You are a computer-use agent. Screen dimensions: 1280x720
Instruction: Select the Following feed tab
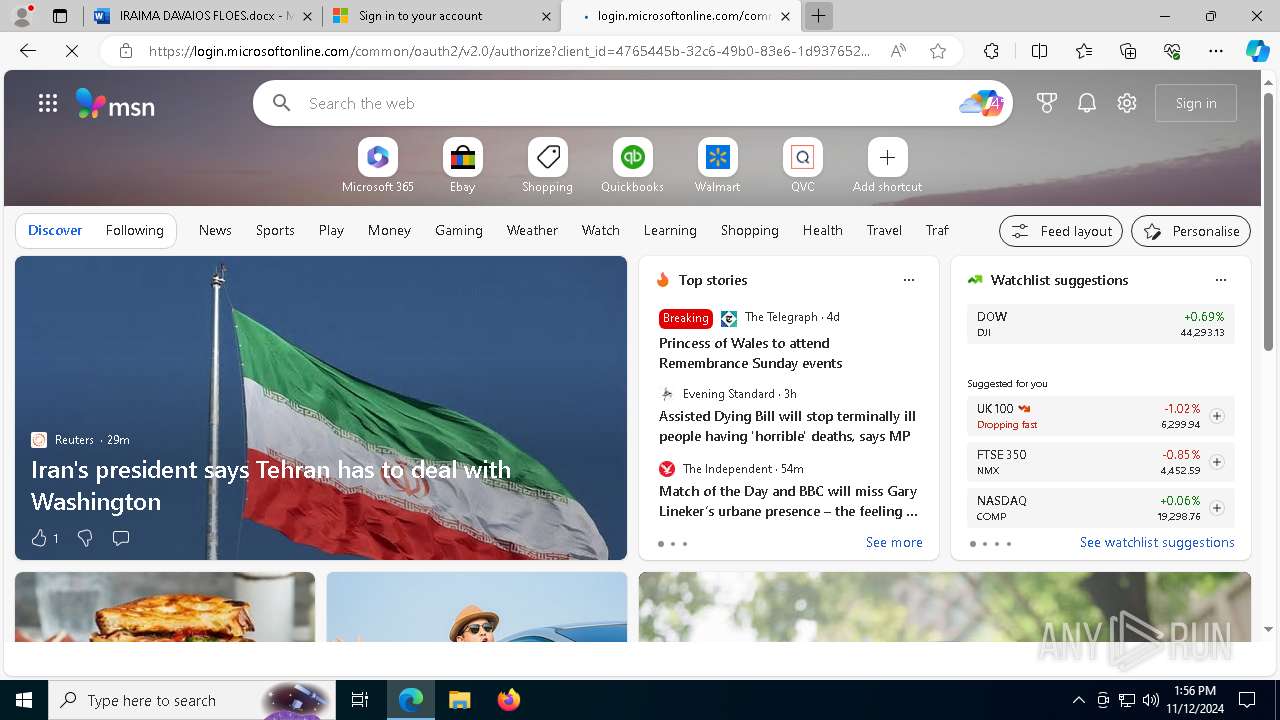pos(135,230)
